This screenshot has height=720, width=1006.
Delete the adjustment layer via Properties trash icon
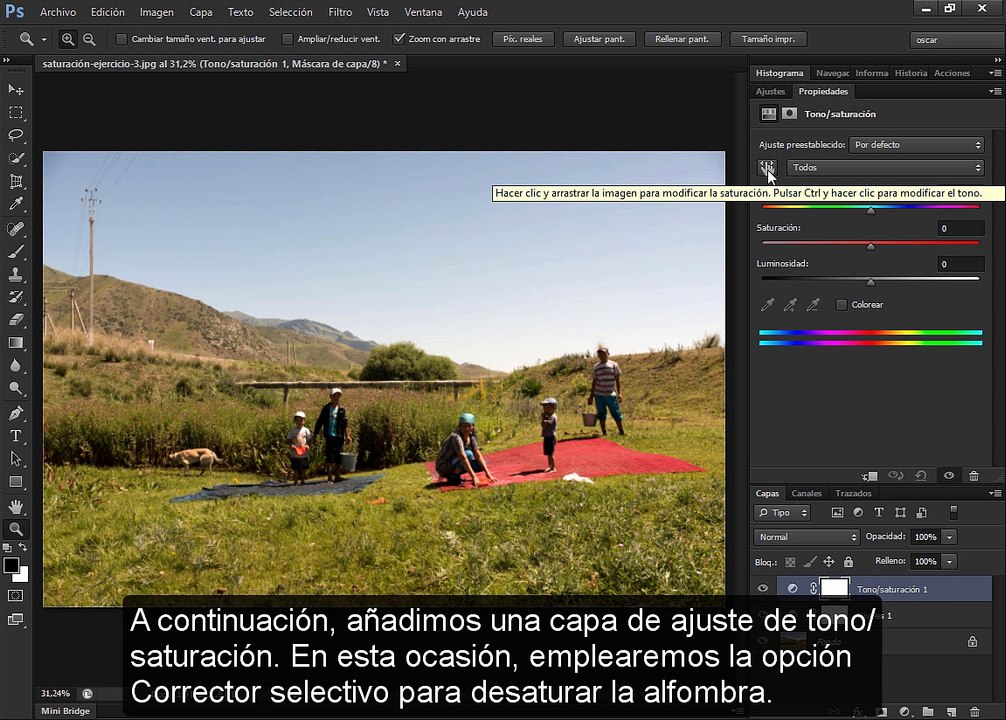tap(973, 476)
